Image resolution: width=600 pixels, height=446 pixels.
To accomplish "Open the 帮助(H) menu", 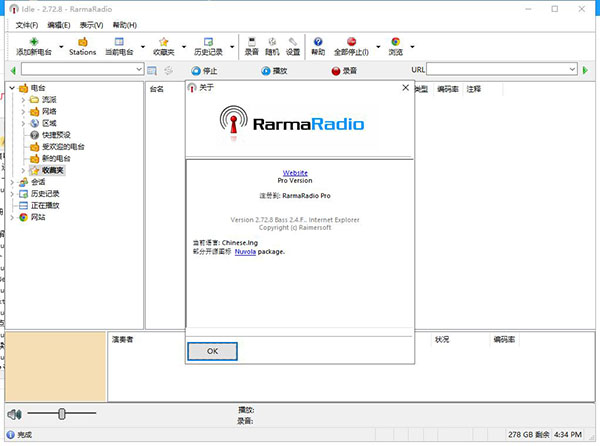I will 125,25.
